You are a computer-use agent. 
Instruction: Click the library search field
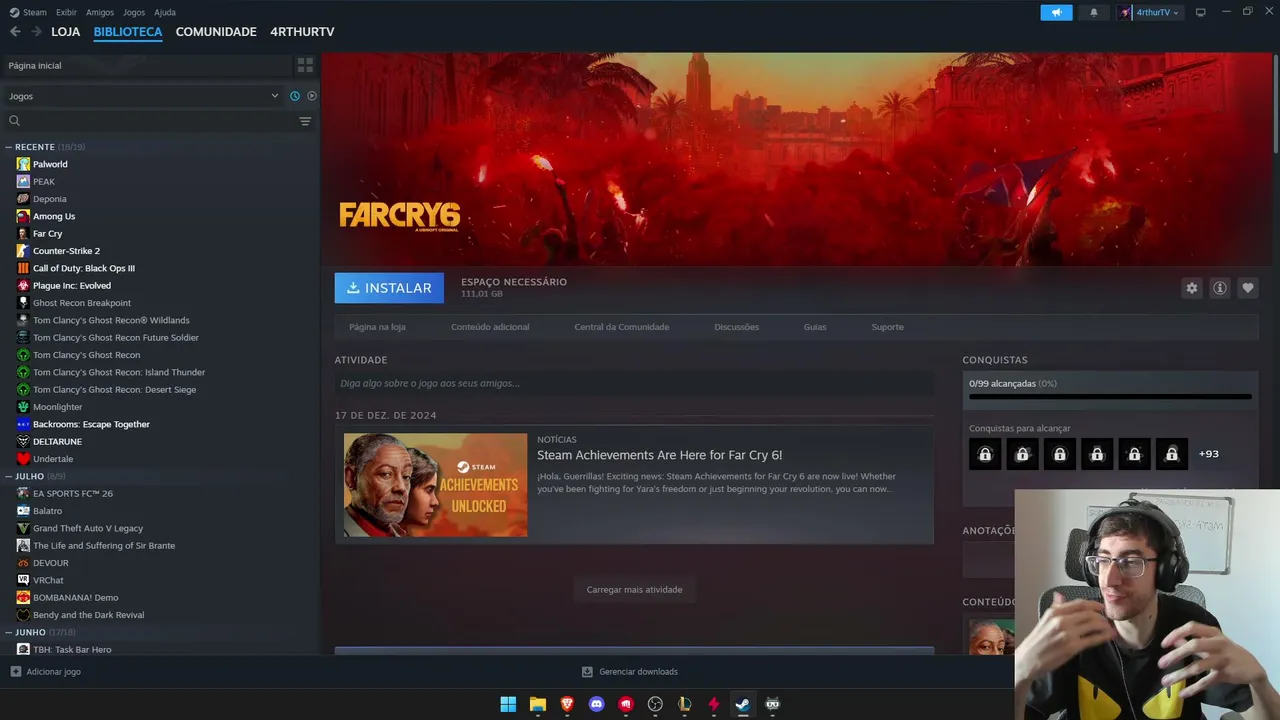coord(151,121)
